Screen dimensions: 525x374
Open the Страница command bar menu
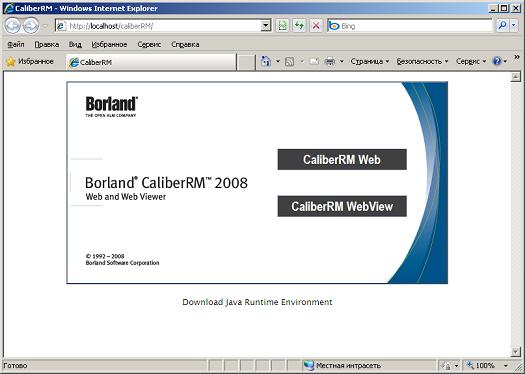coord(370,62)
